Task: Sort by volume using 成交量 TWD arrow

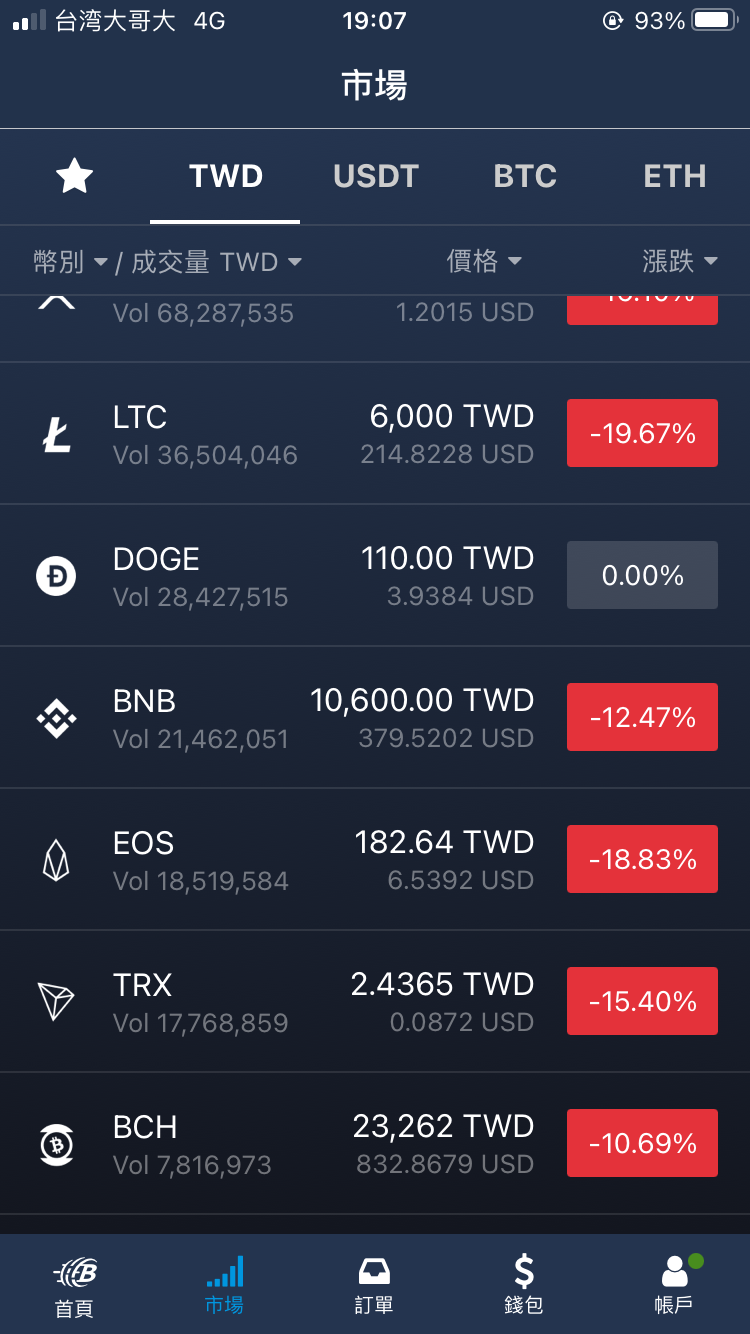Action: pyautogui.click(x=294, y=262)
